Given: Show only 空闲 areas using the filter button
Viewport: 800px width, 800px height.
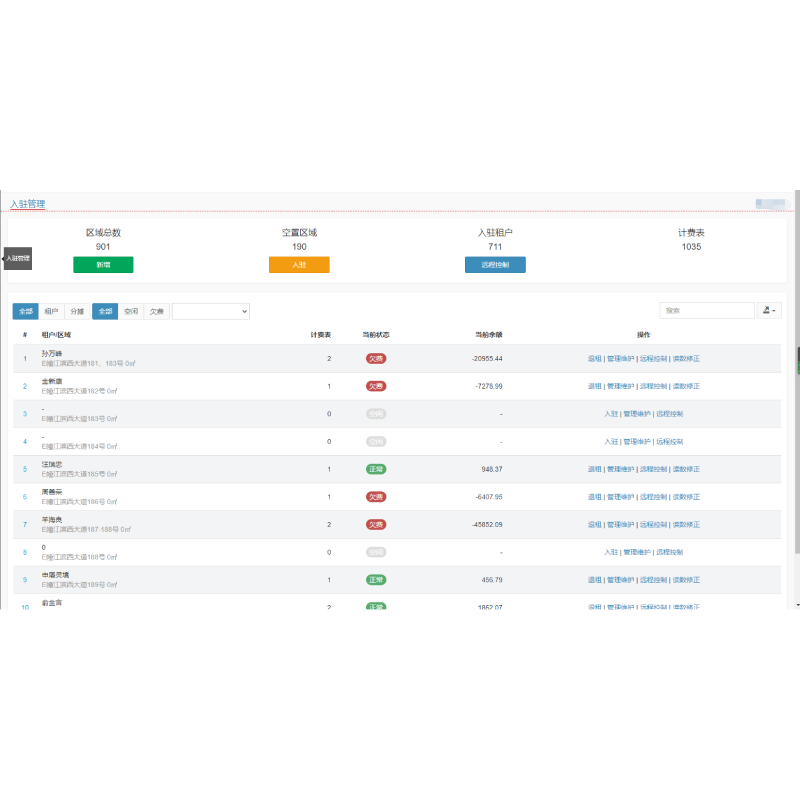Looking at the screenshot, I should tap(131, 311).
